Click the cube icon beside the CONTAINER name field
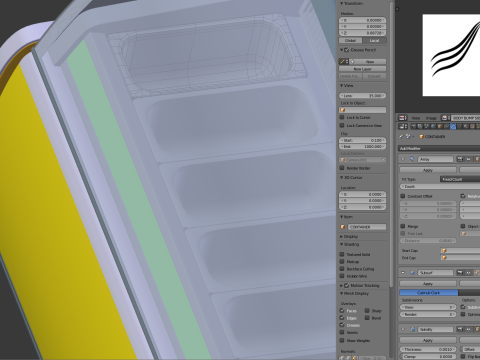This screenshot has height=360, width=480. [x=343, y=227]
